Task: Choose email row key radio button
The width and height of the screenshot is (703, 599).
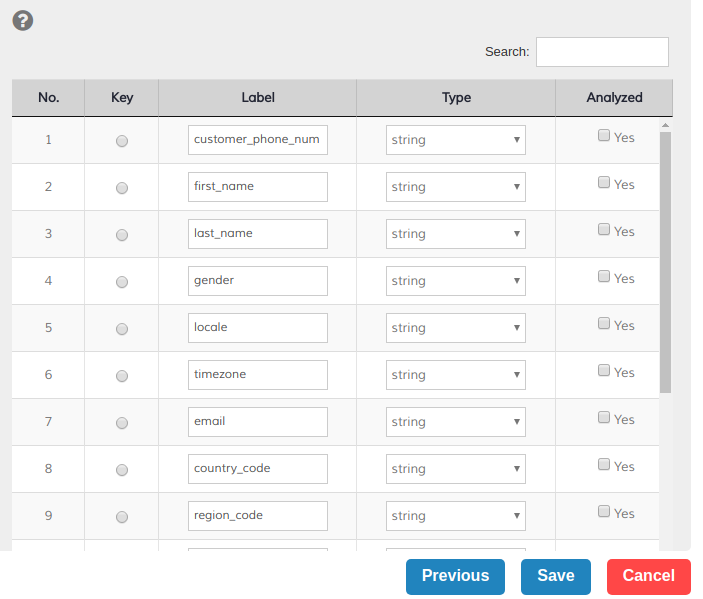Action: click(x=122, y=423)
